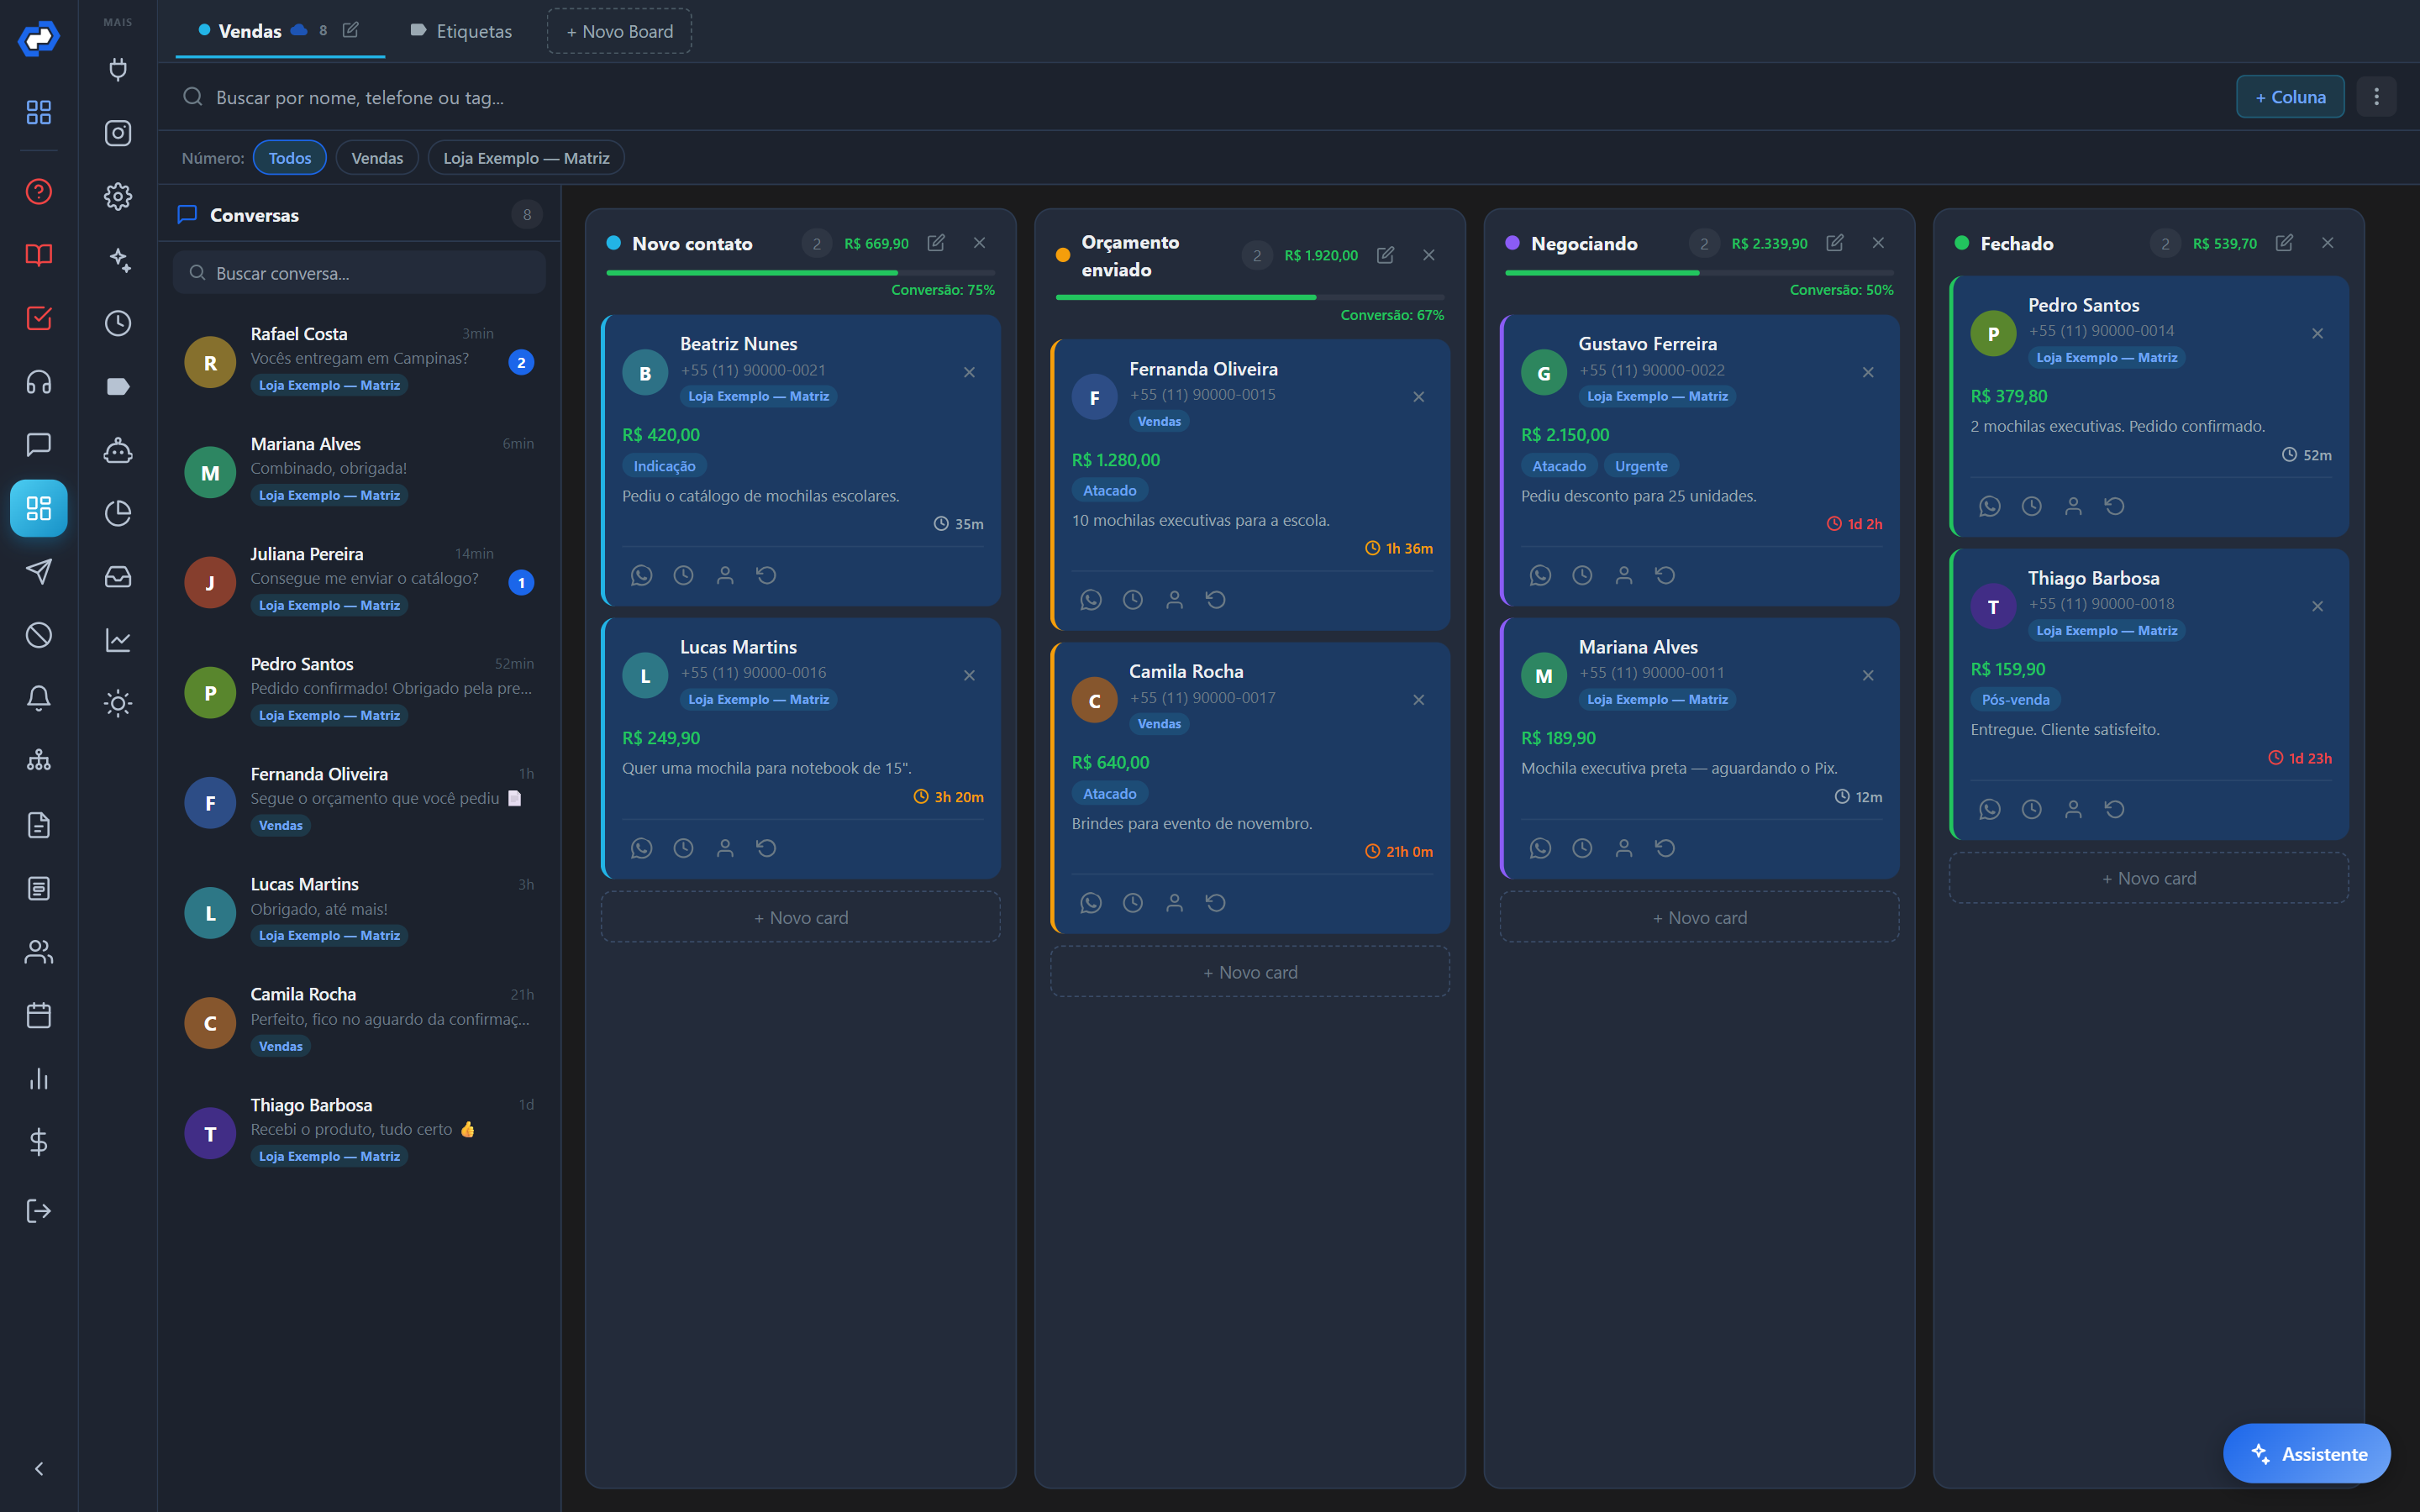Open the AI sparkle icon in sidebar
Viewport: 2420px width, 1512px height.
pyautogui.click(x=118, y=260)
